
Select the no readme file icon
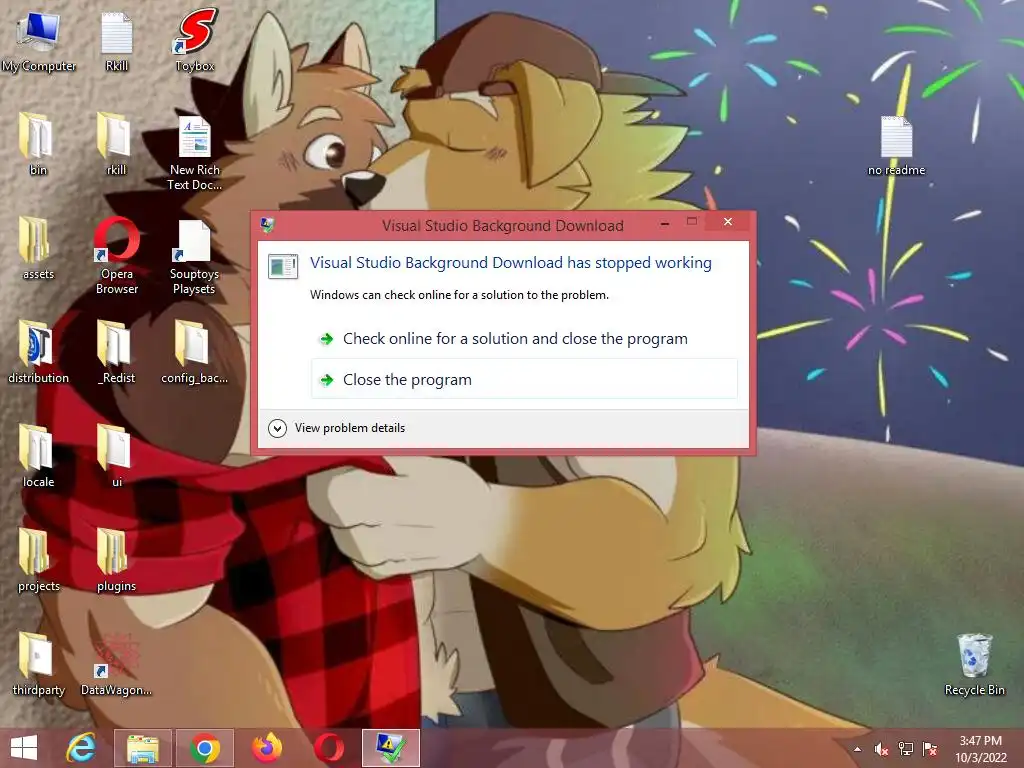pos(896,146)
